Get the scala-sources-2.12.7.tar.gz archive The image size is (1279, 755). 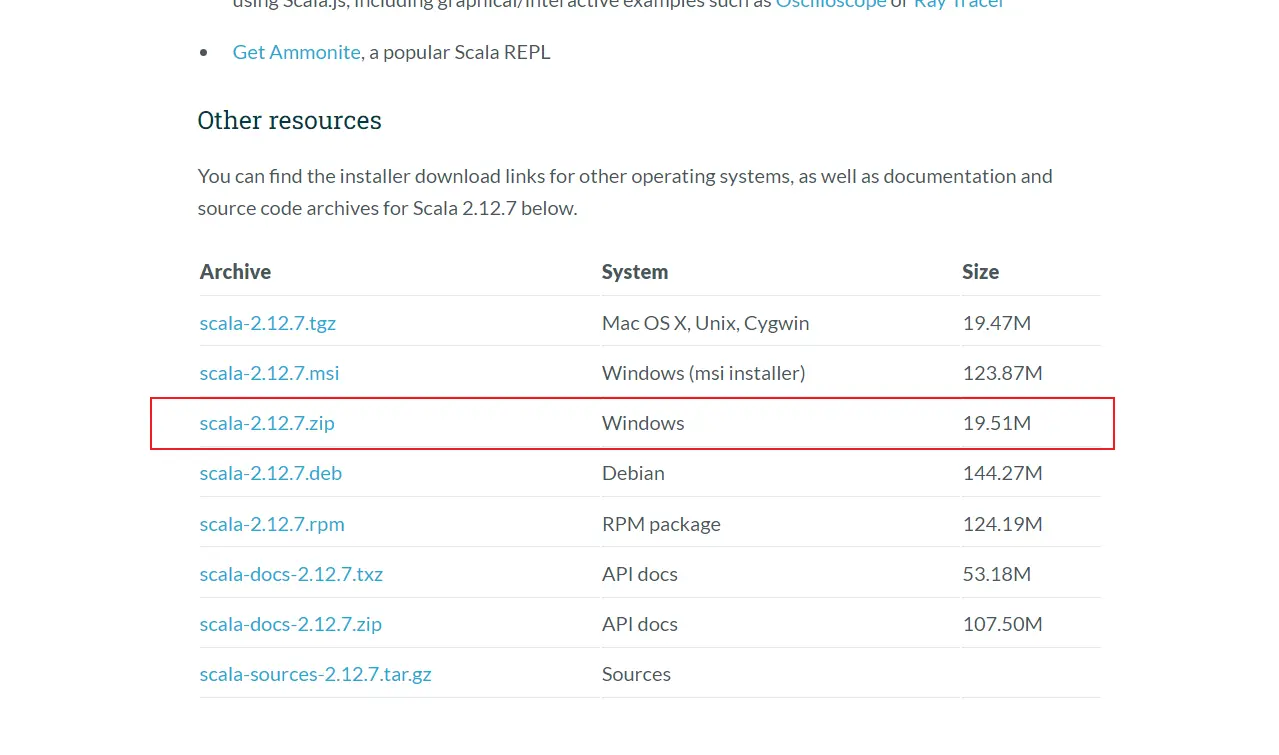pyautogui.click(x=315, y=674)
